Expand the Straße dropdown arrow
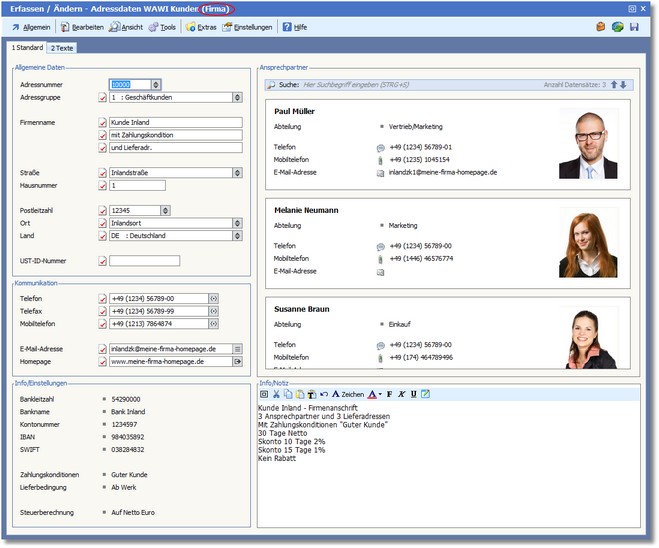This screenshot has height=548, width=659. click(x=237, y=173)
